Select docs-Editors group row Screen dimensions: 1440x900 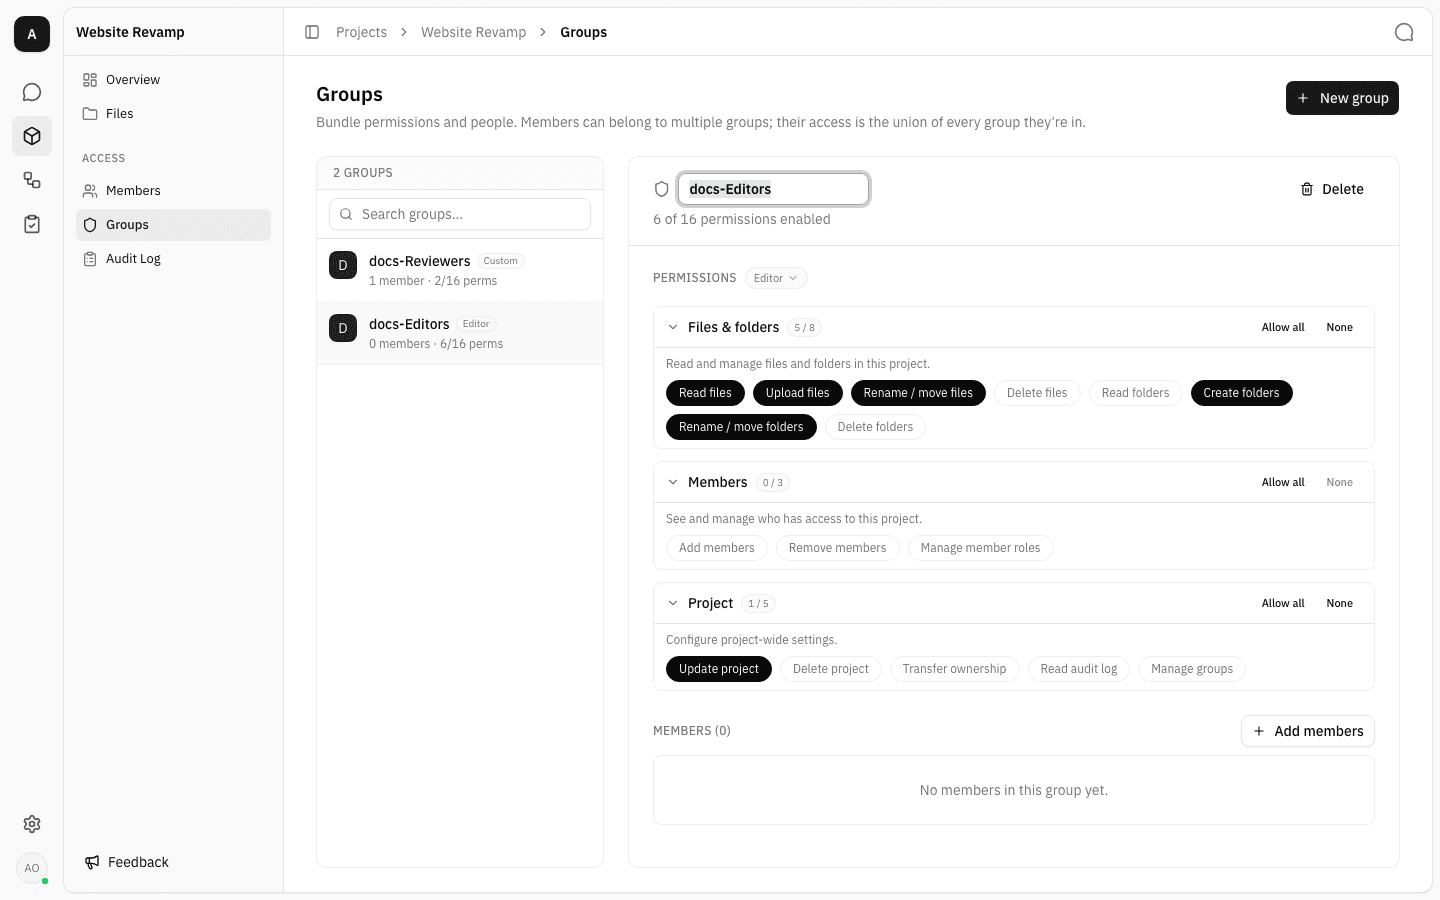[x=460, y=333]
